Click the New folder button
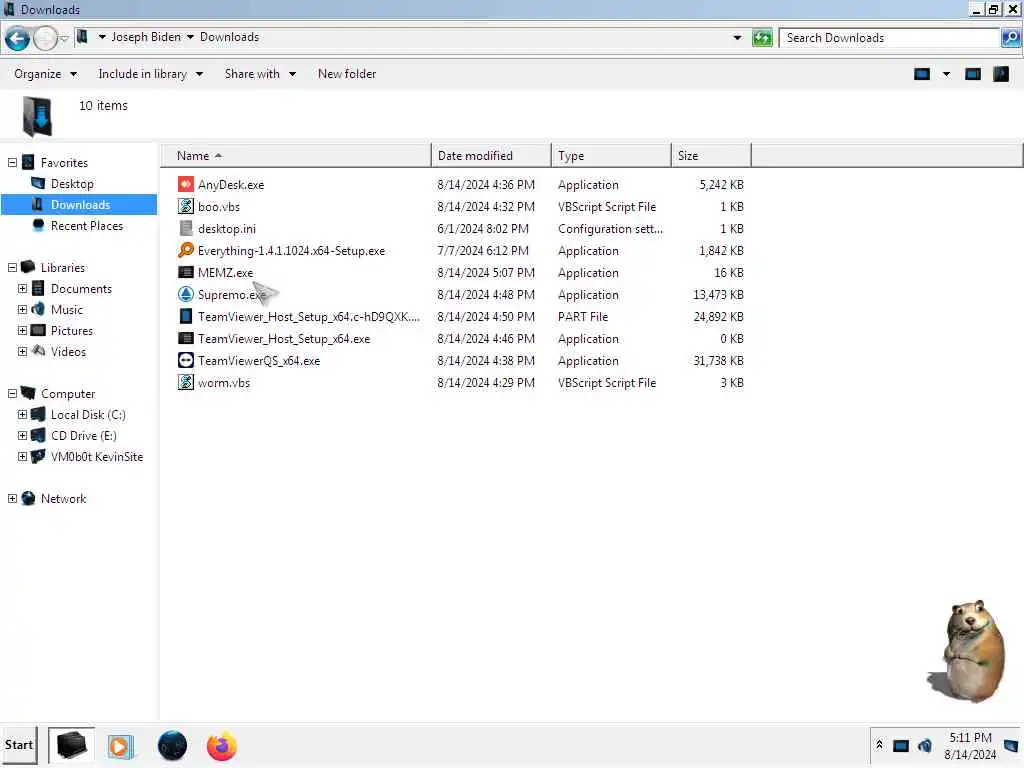This screenshot has height=768, width=1024. [347, 74]
